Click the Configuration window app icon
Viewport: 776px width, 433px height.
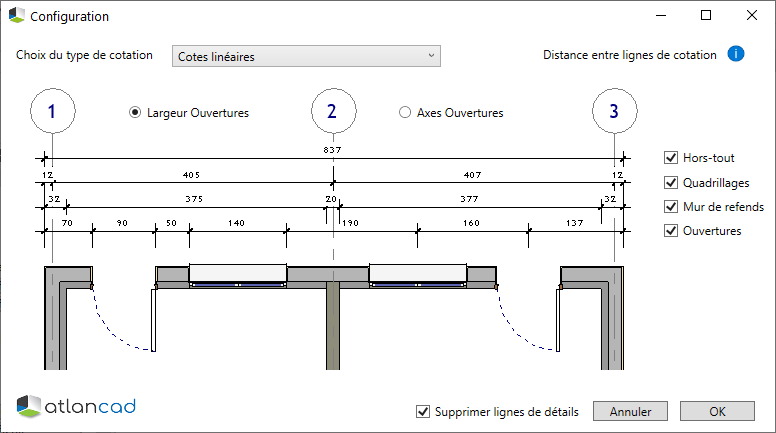16,15
